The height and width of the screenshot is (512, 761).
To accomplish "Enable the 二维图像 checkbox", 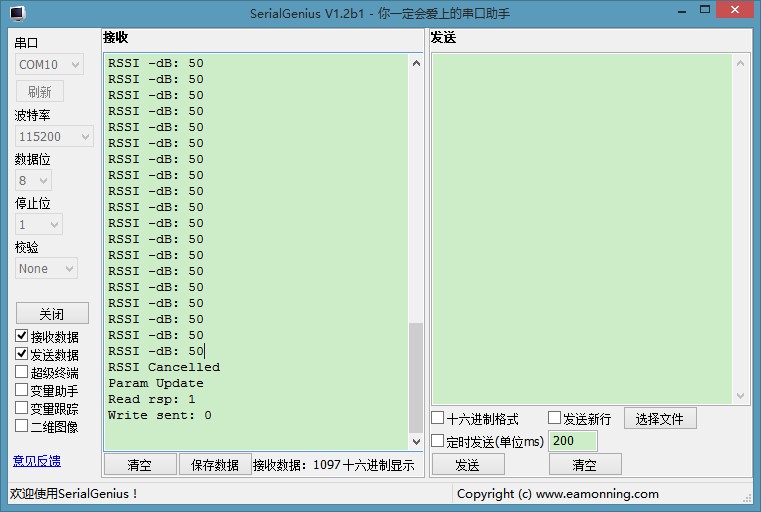I will 21,426.
